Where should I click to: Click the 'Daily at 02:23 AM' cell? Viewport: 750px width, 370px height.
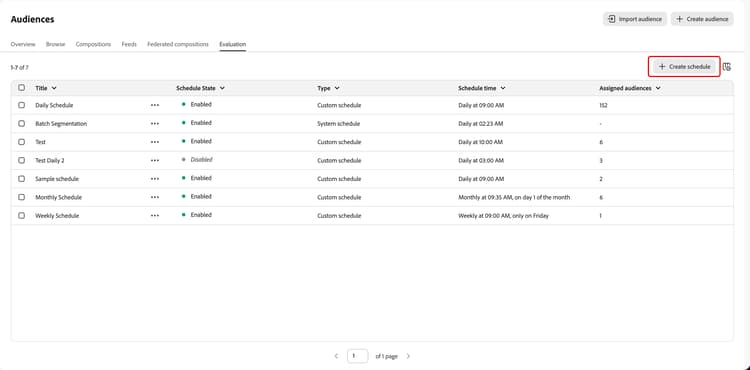pos(481,123)
